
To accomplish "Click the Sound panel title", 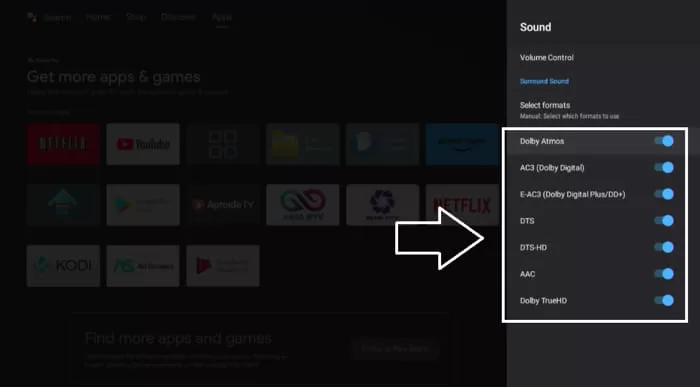I will click(x=535, y=27).
